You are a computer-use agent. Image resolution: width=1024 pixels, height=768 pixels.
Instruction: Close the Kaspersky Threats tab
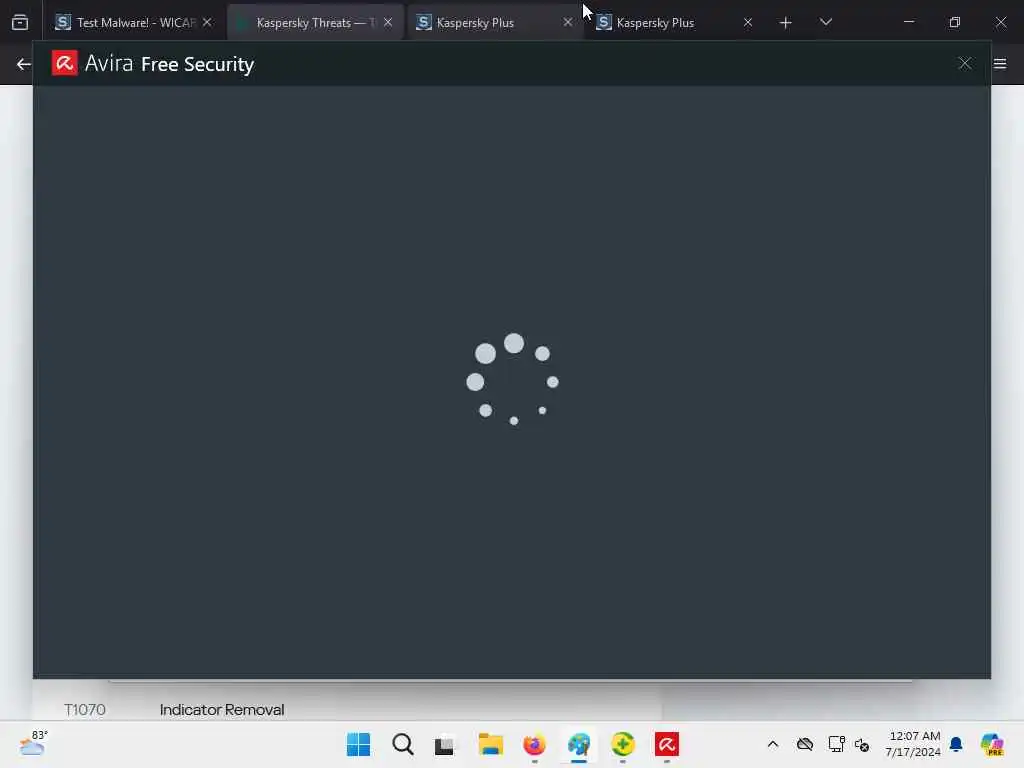(388, 22)
